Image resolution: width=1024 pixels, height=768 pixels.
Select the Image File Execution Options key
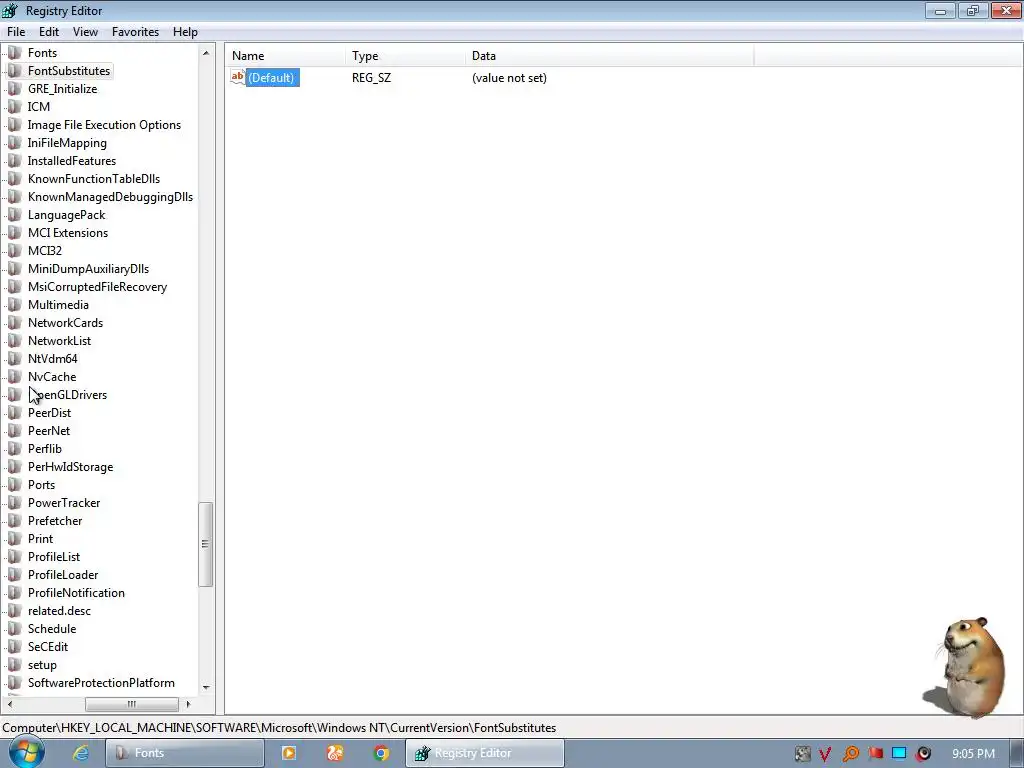[x=104, y=125]
